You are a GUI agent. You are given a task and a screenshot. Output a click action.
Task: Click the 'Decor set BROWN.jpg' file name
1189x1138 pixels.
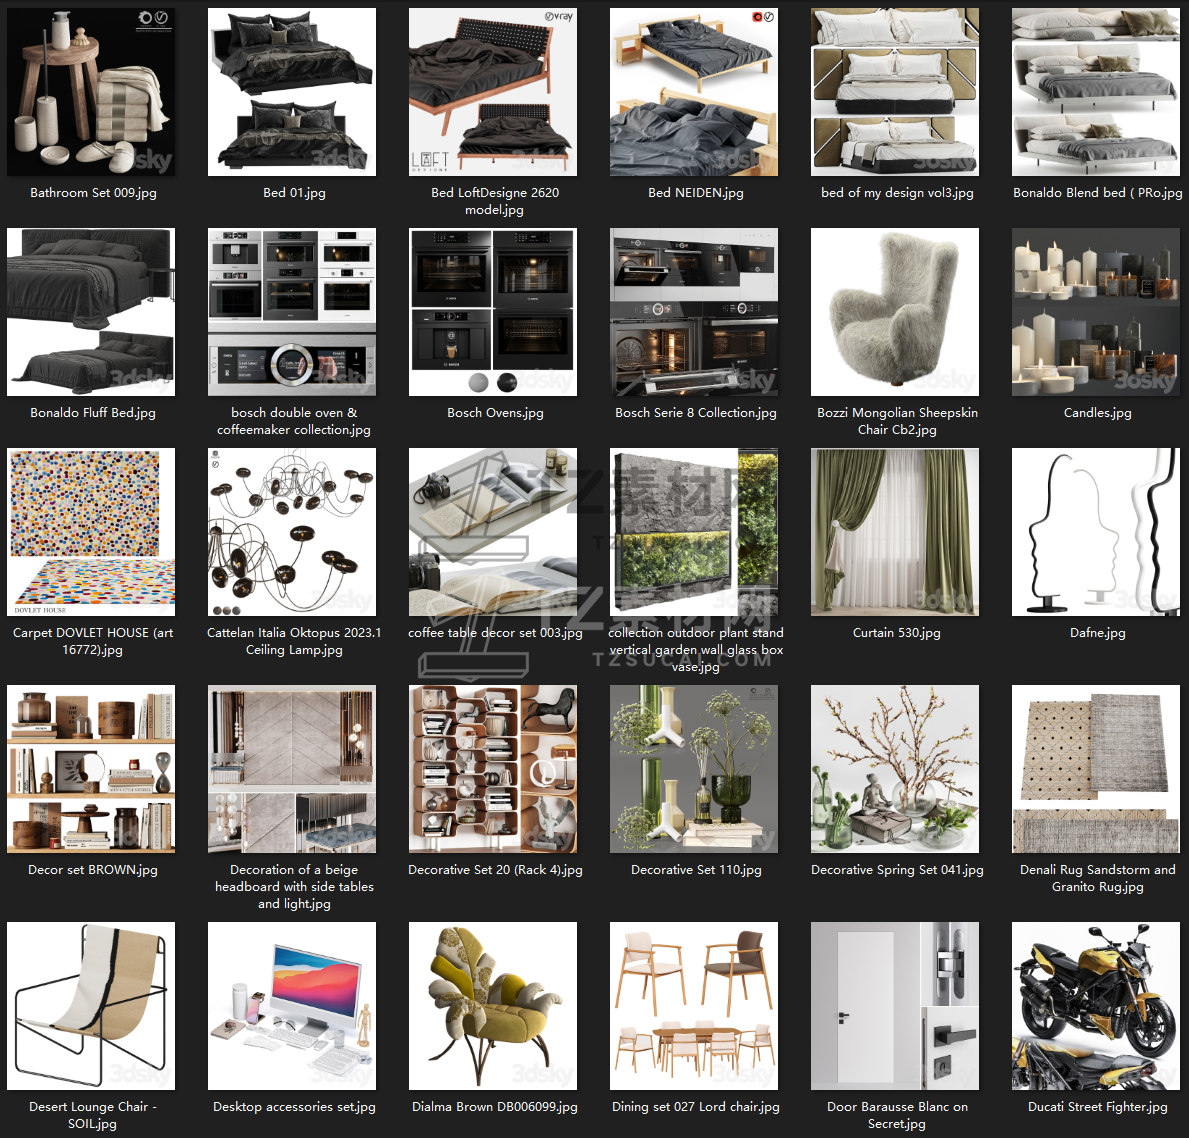pos(93,870)
